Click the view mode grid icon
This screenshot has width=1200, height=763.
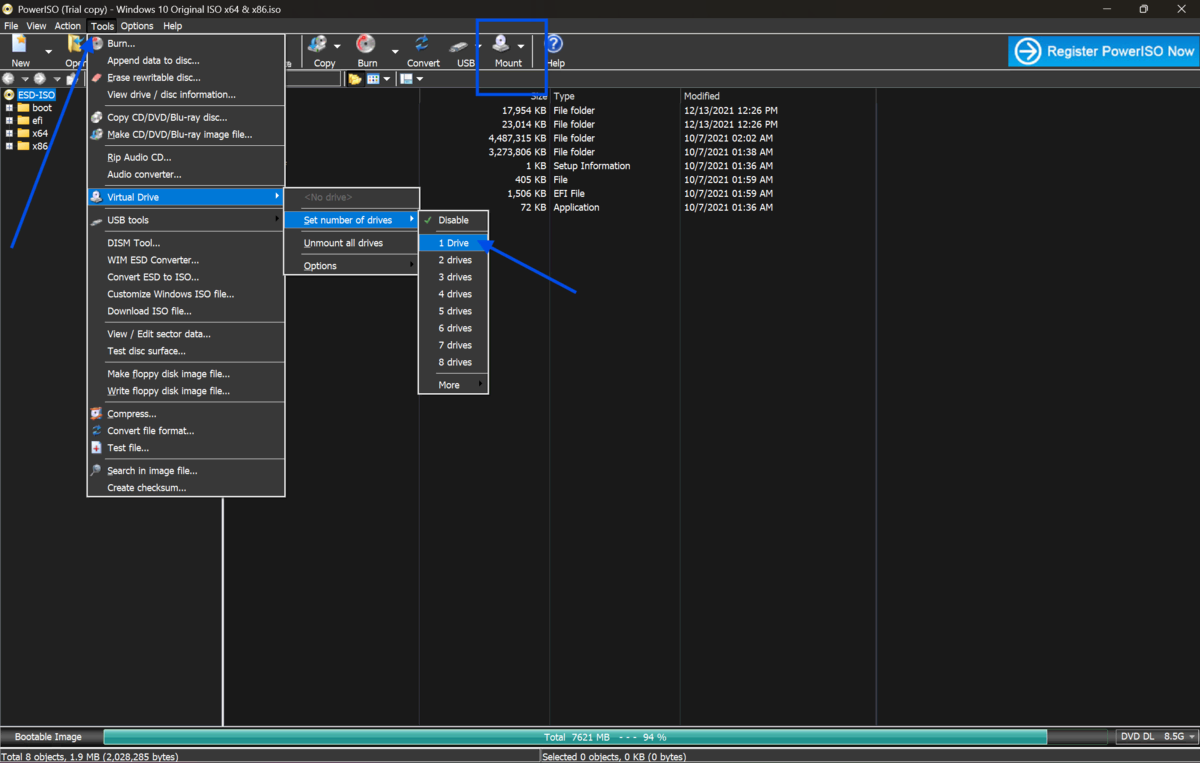373,79
